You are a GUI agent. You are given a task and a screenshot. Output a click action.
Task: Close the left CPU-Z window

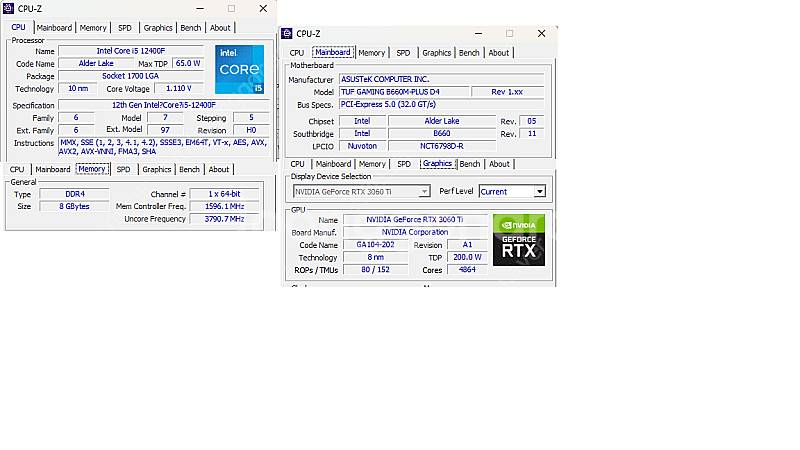point(263,8)
